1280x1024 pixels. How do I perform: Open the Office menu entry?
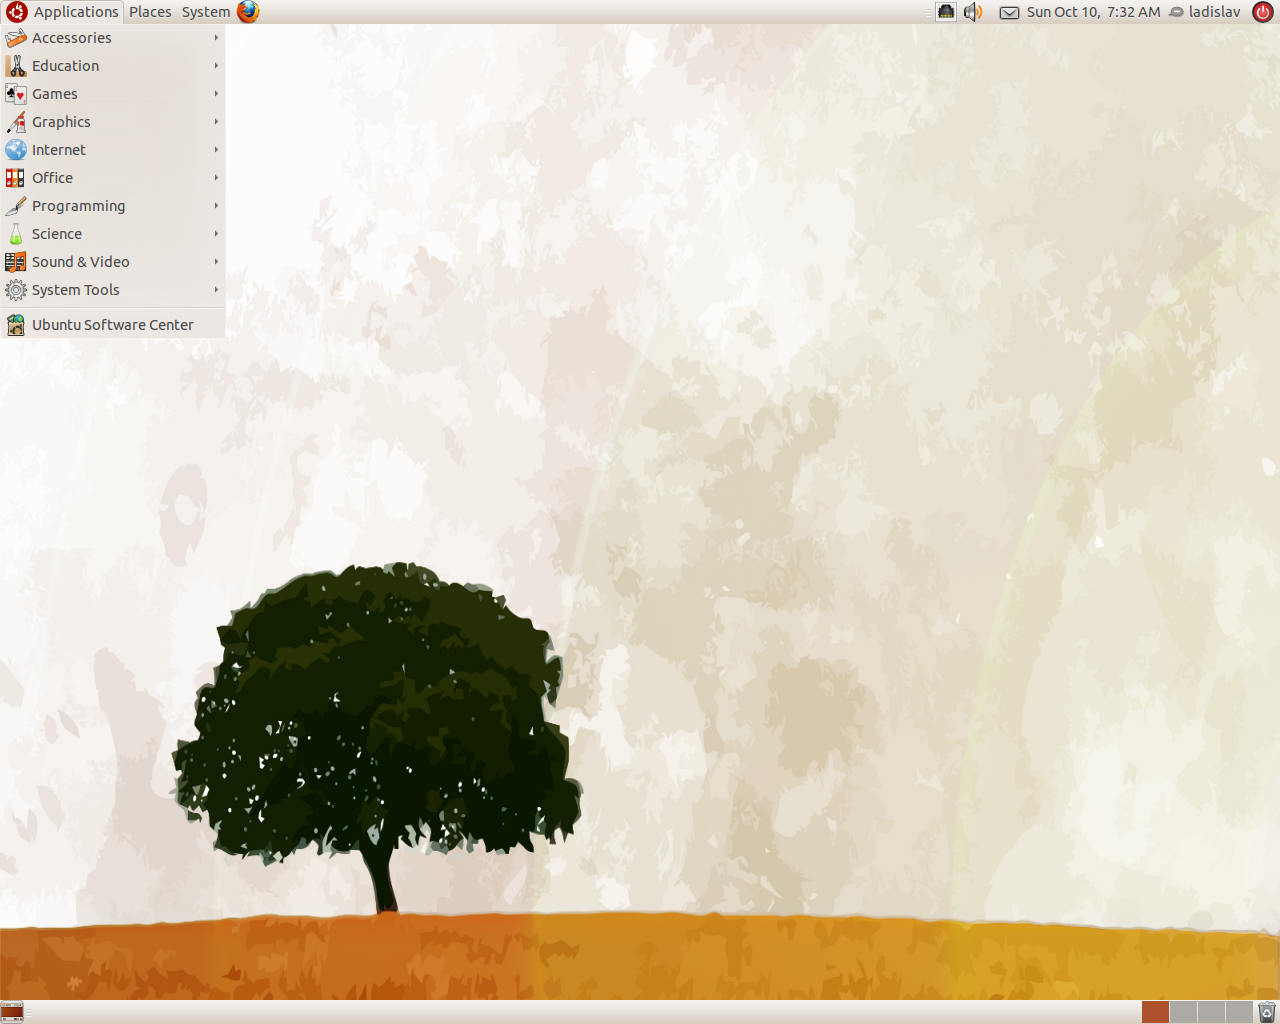click(x=113, y=178)
